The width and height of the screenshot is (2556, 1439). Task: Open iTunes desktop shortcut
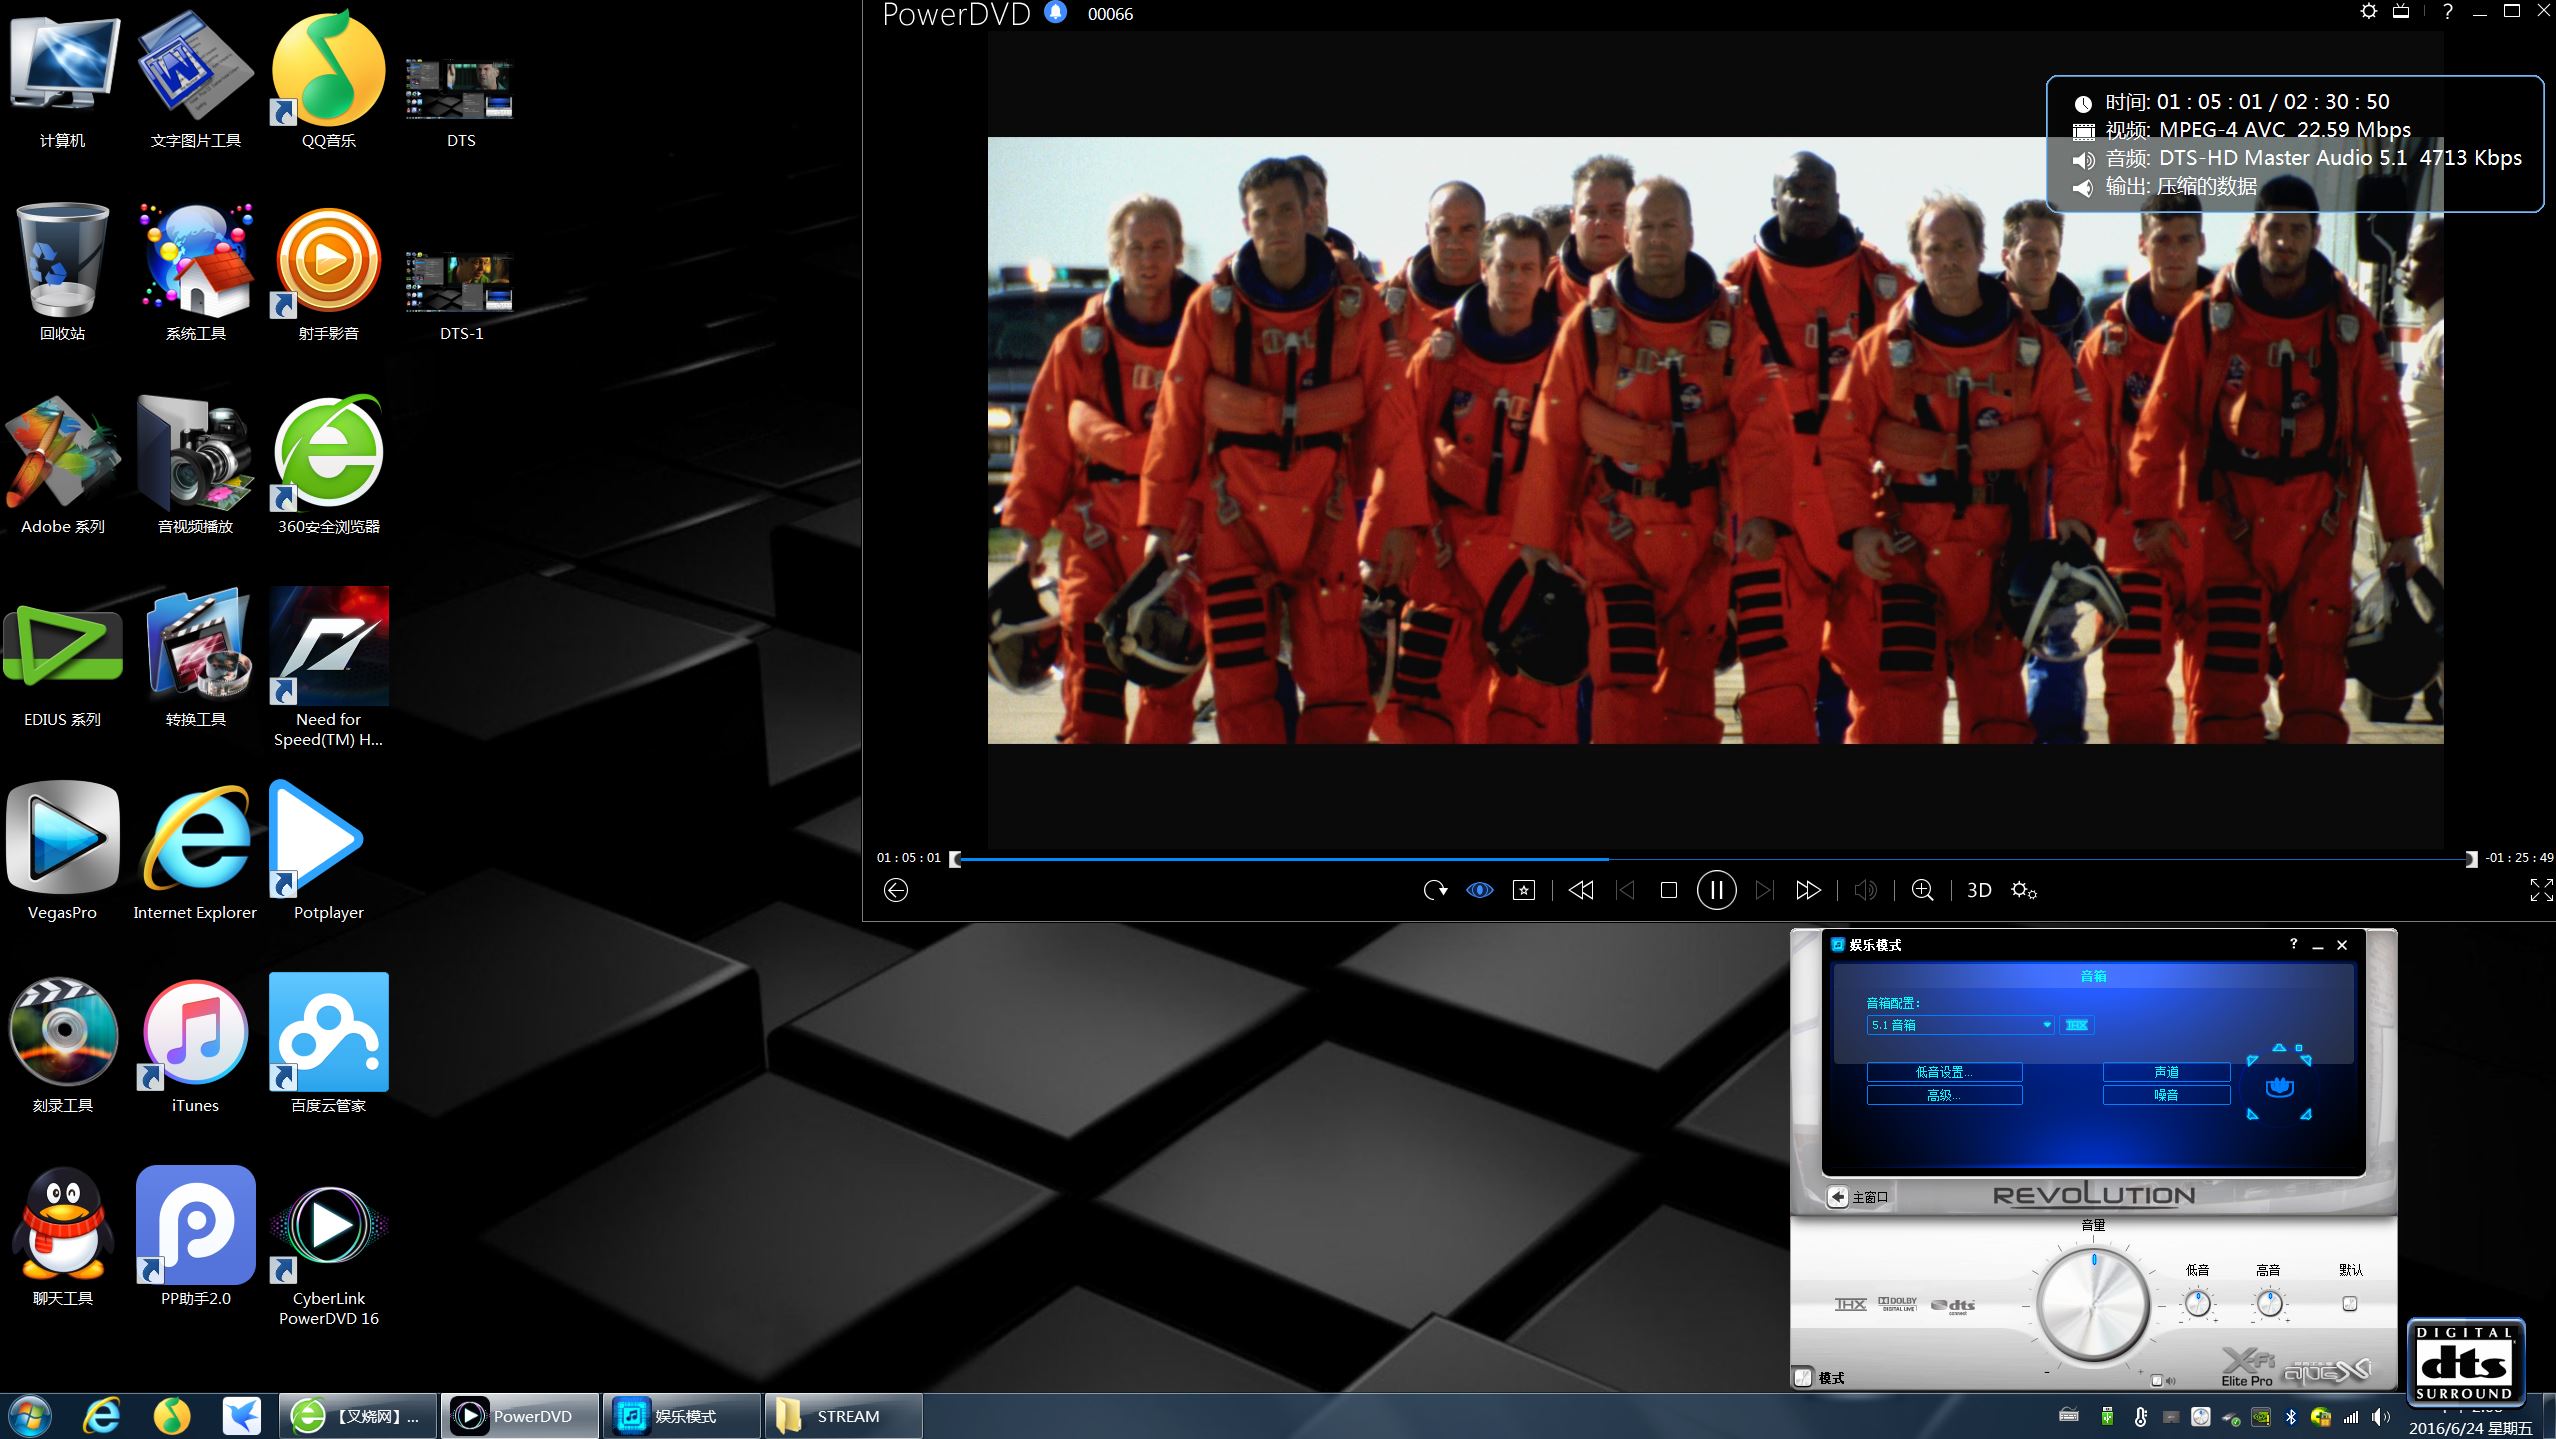click(195, 1044)
